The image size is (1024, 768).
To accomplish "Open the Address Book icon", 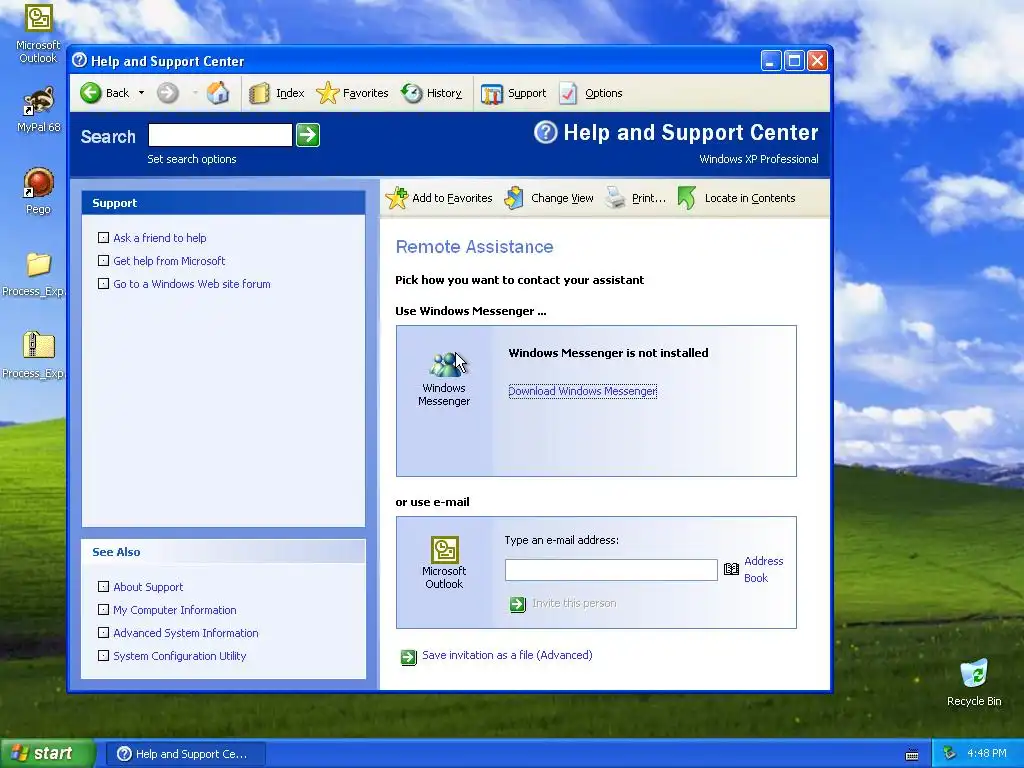I will 731,569.
